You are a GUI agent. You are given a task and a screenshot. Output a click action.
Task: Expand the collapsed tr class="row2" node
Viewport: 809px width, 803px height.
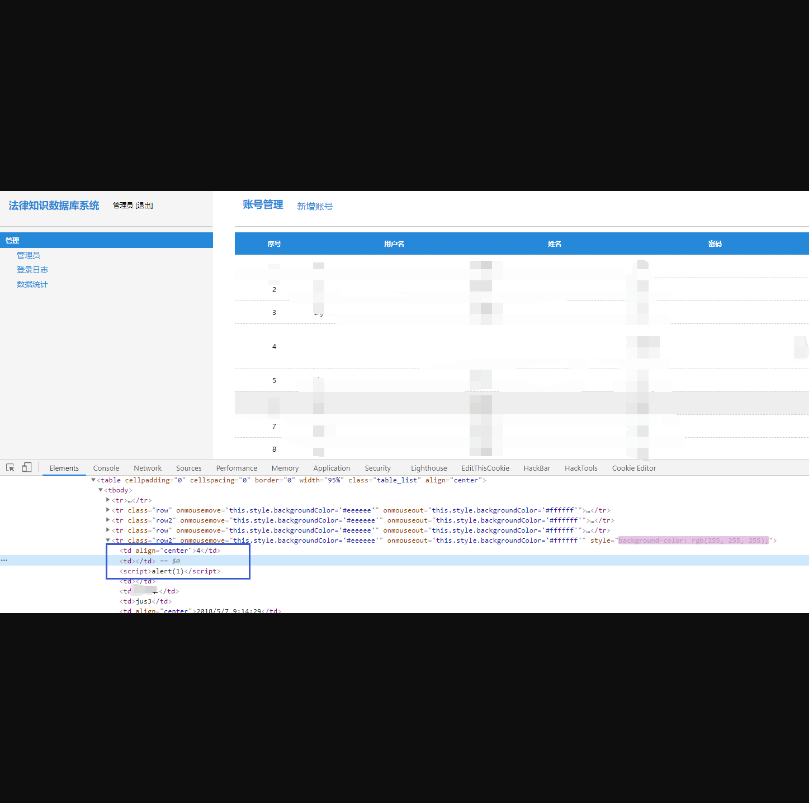click(108, 520)
